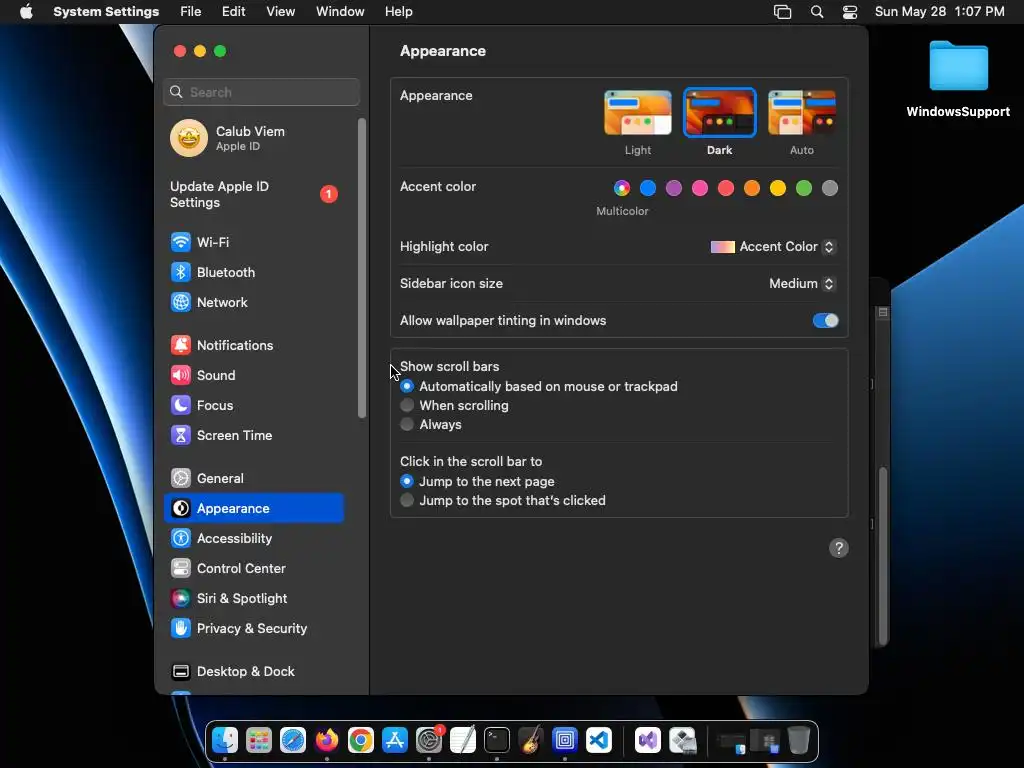Choose the Dark appearance thumbnail
The width and height of the screenshot is (1024, 768).
pyautogui.click(x=720, y=113)
